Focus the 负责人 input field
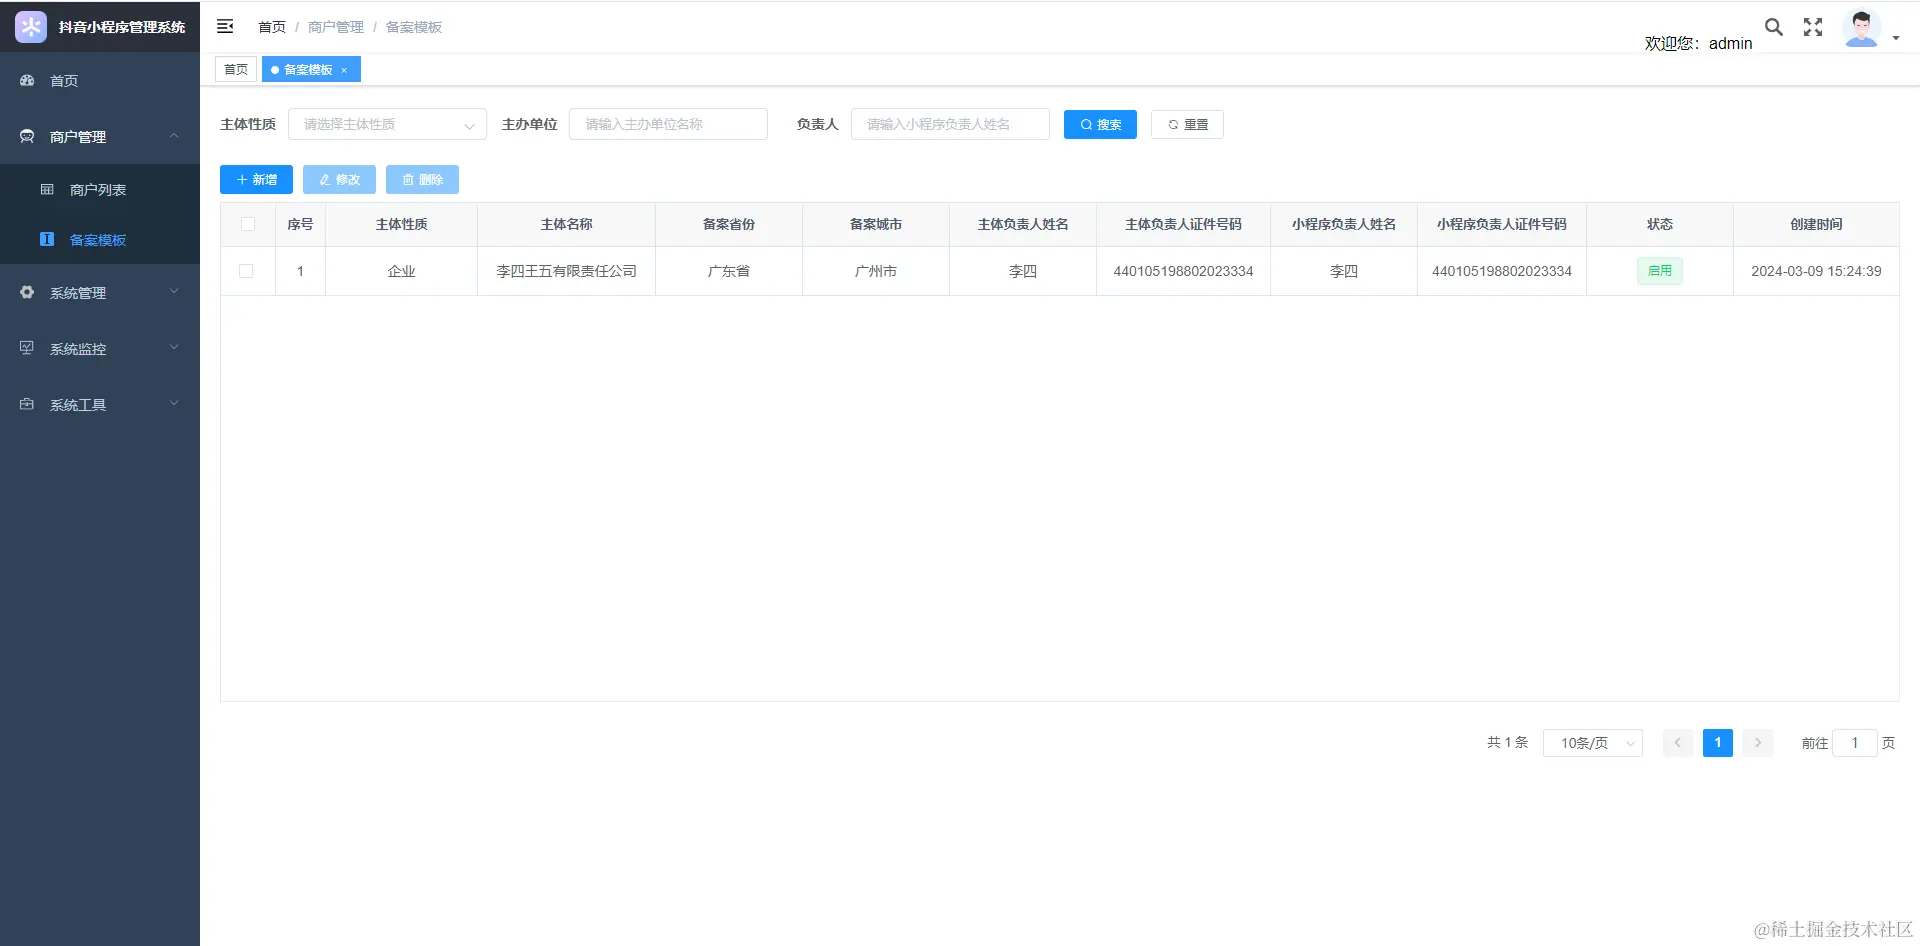The width and height of the screenshot is (1920, 946). pyautogui.click(x=950, y=124)
